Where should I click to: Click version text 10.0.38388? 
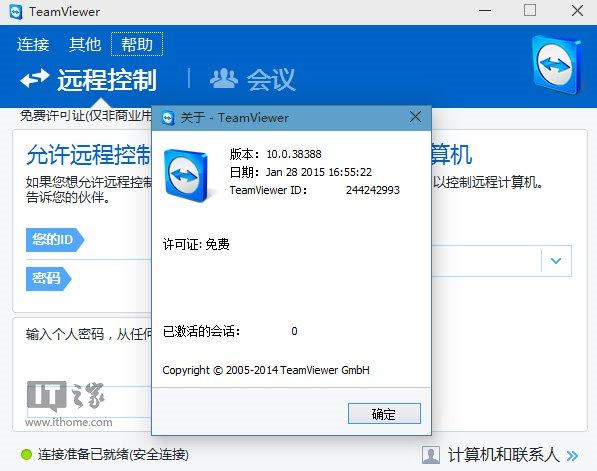[x=294, y=154]
